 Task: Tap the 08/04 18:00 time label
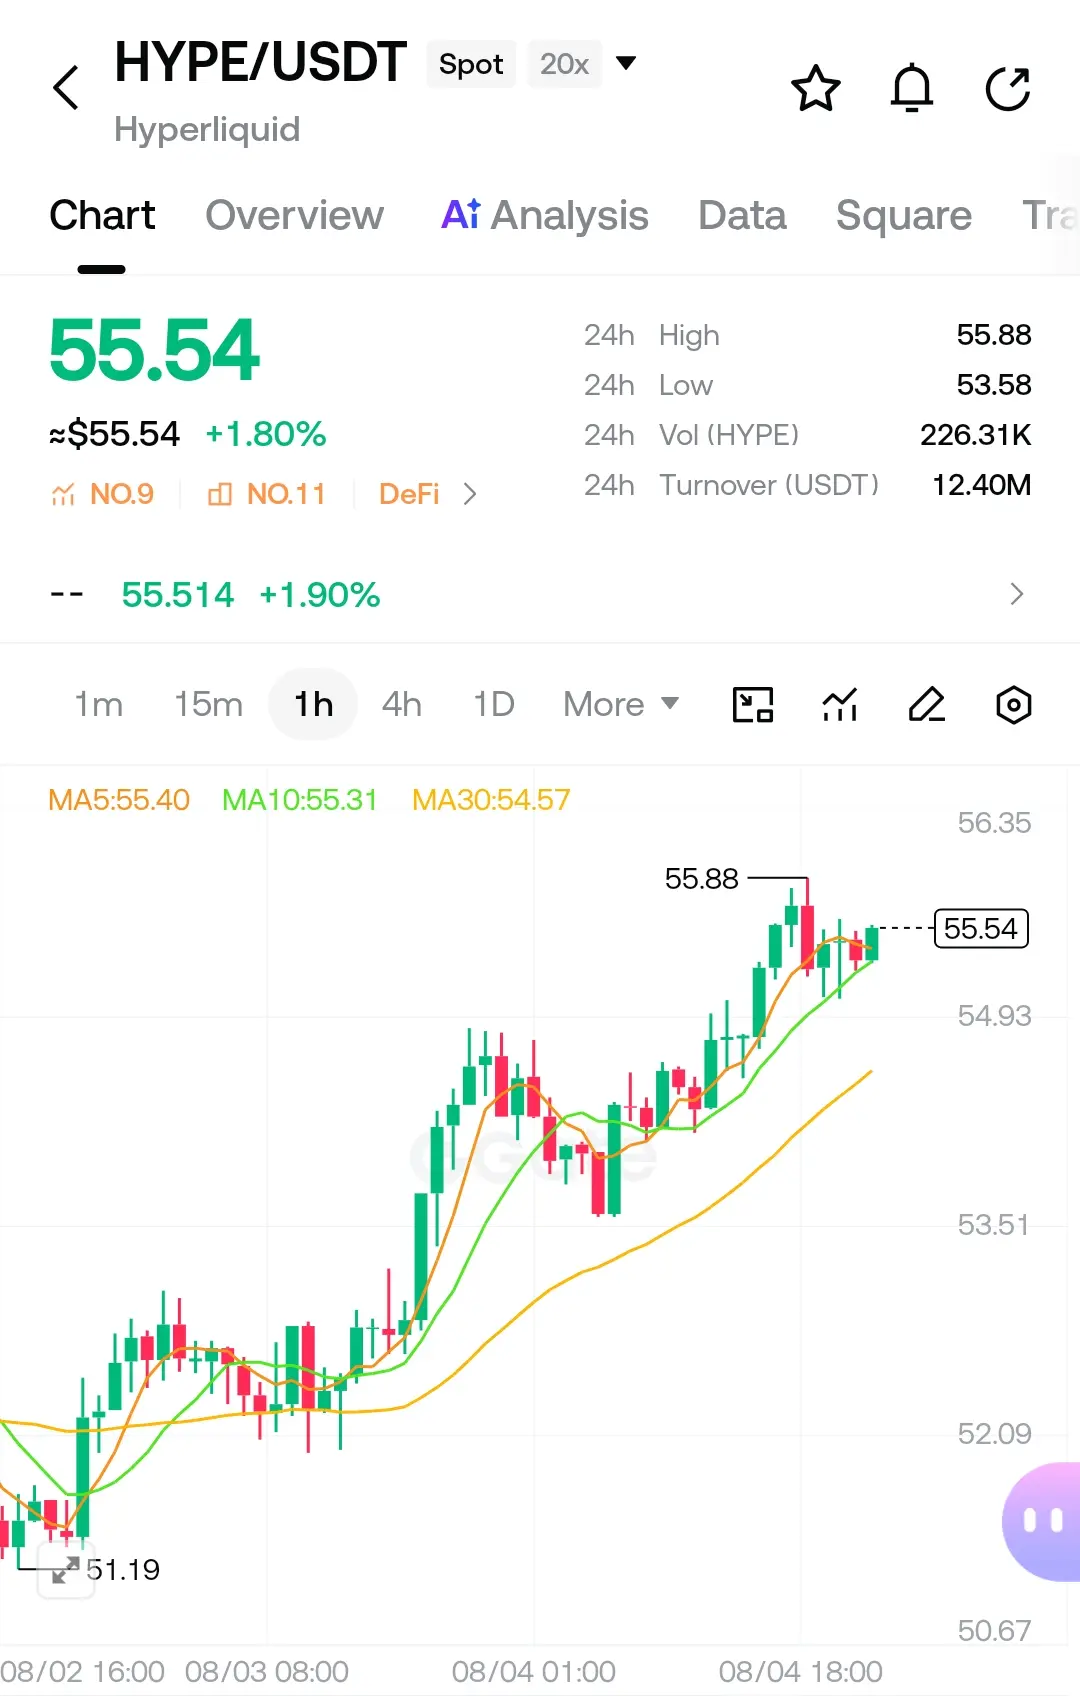801,1672
